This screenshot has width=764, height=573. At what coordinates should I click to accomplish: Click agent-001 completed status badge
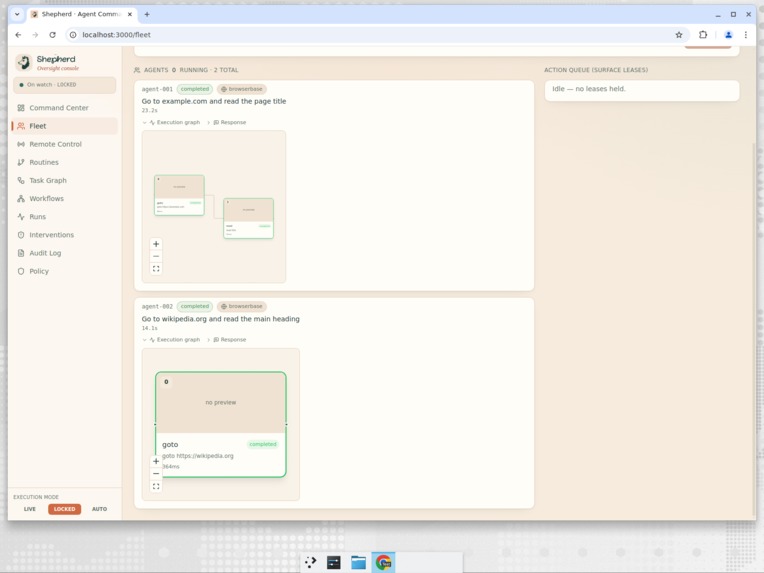[194, 89]
